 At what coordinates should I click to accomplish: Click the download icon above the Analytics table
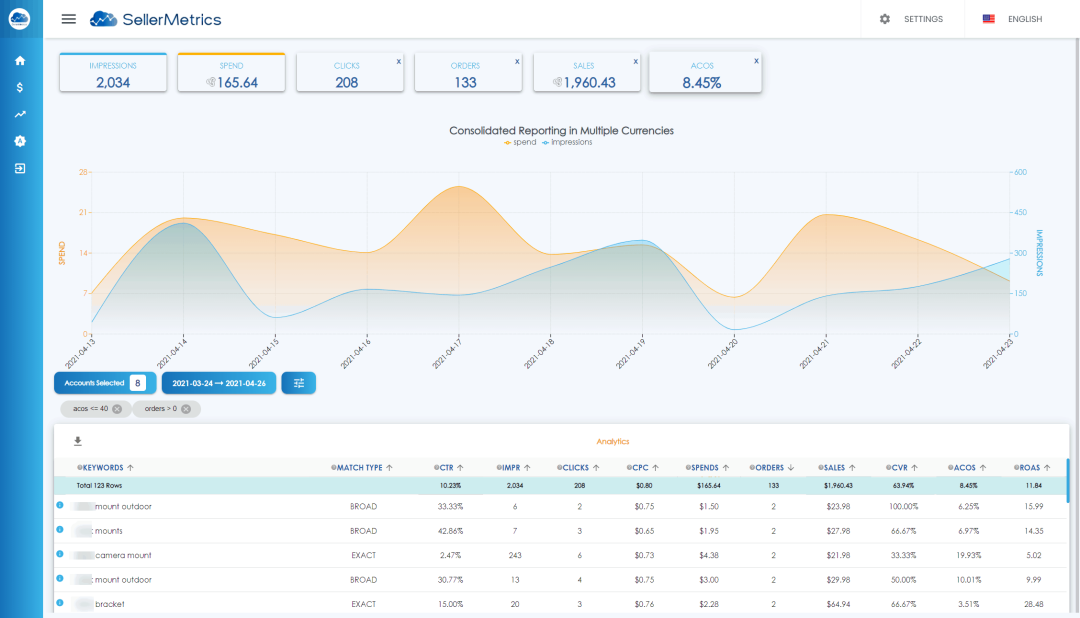(x=76, y=441)
